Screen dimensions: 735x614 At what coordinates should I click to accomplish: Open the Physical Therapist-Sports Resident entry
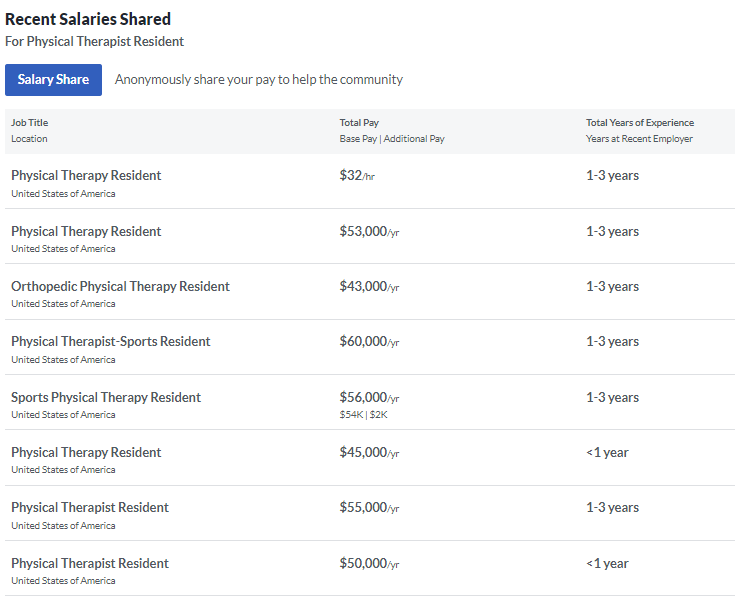(x=110, y=341)
